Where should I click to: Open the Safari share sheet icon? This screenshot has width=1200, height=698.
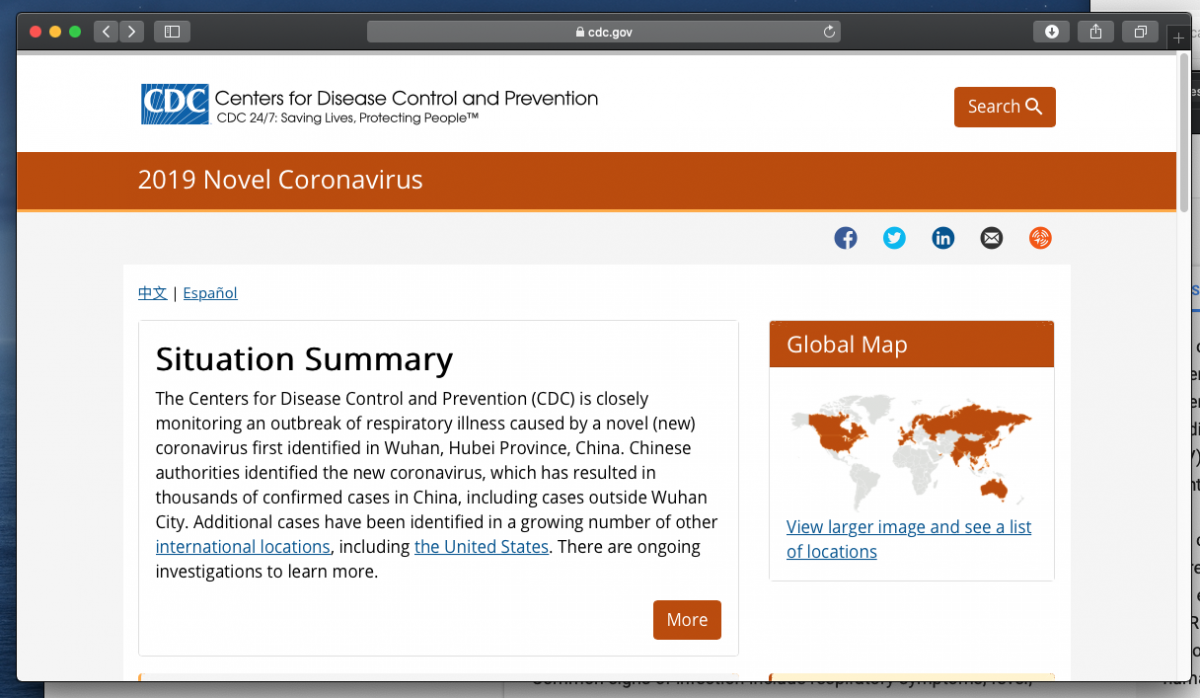[x=1095, y=31]
